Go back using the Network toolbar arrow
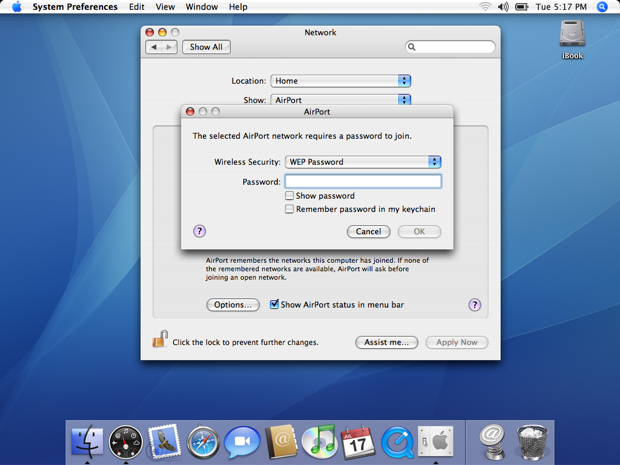 pos(154,47)
